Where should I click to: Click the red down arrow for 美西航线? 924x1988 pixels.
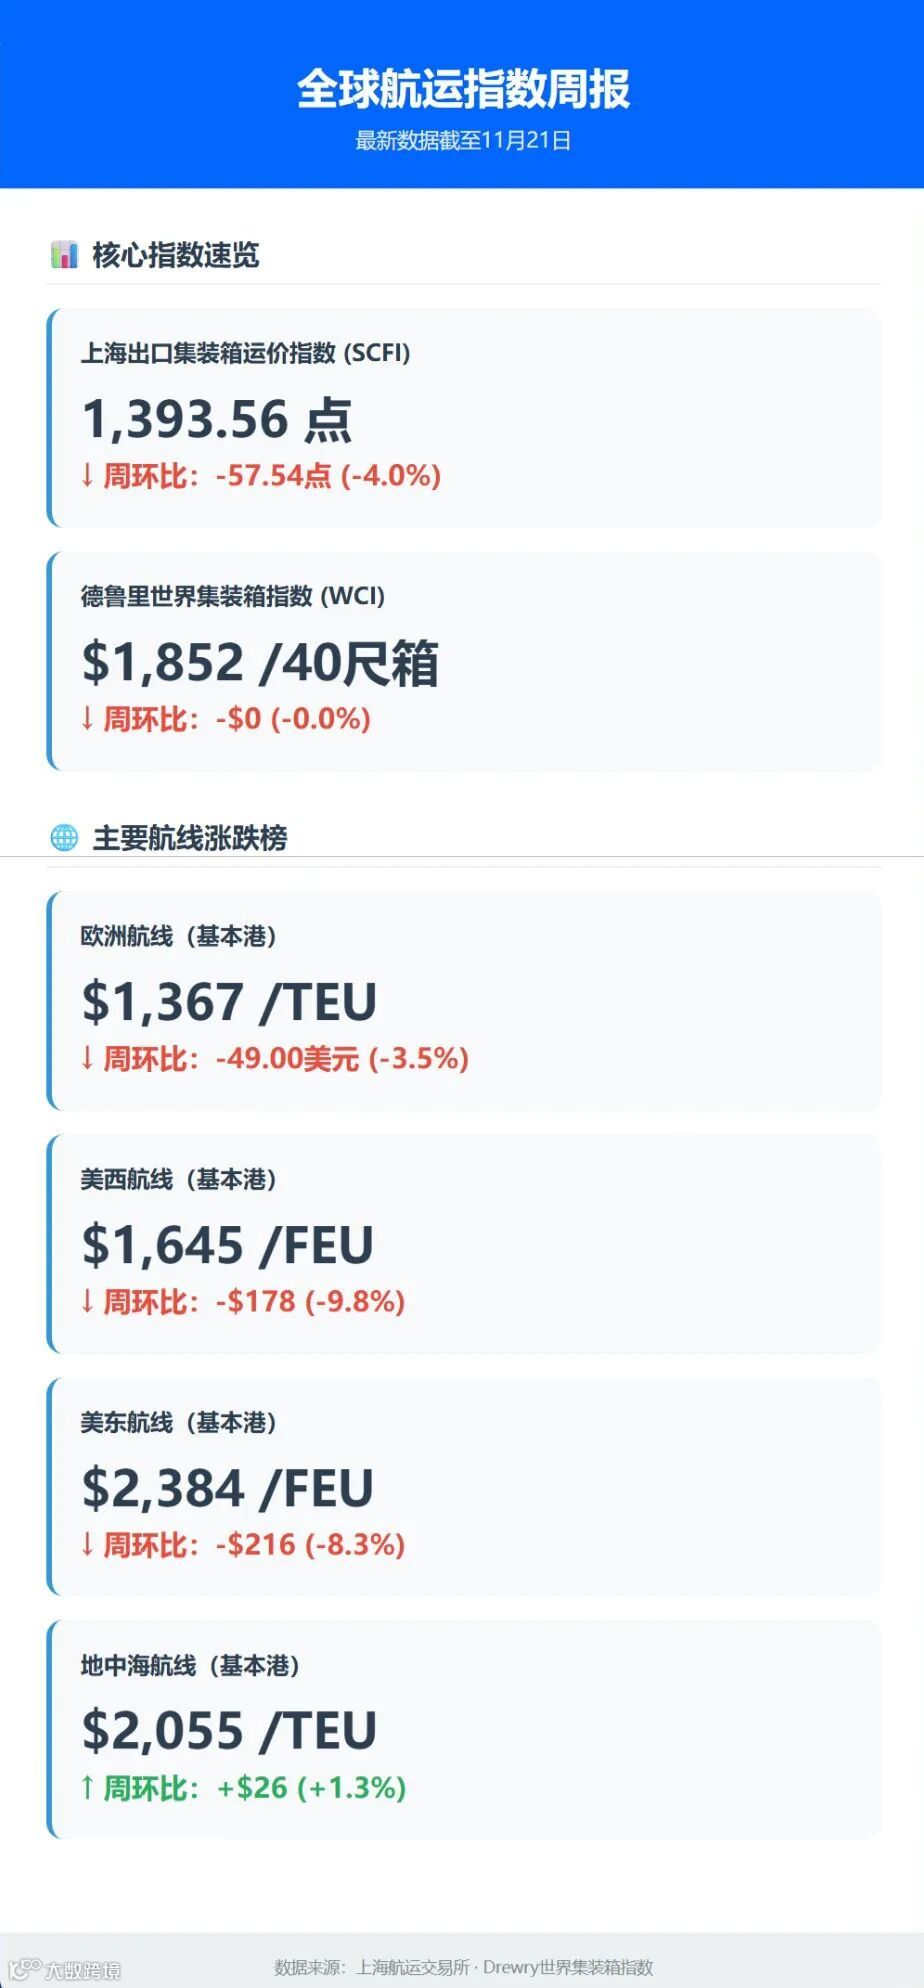coord(88,1301)
